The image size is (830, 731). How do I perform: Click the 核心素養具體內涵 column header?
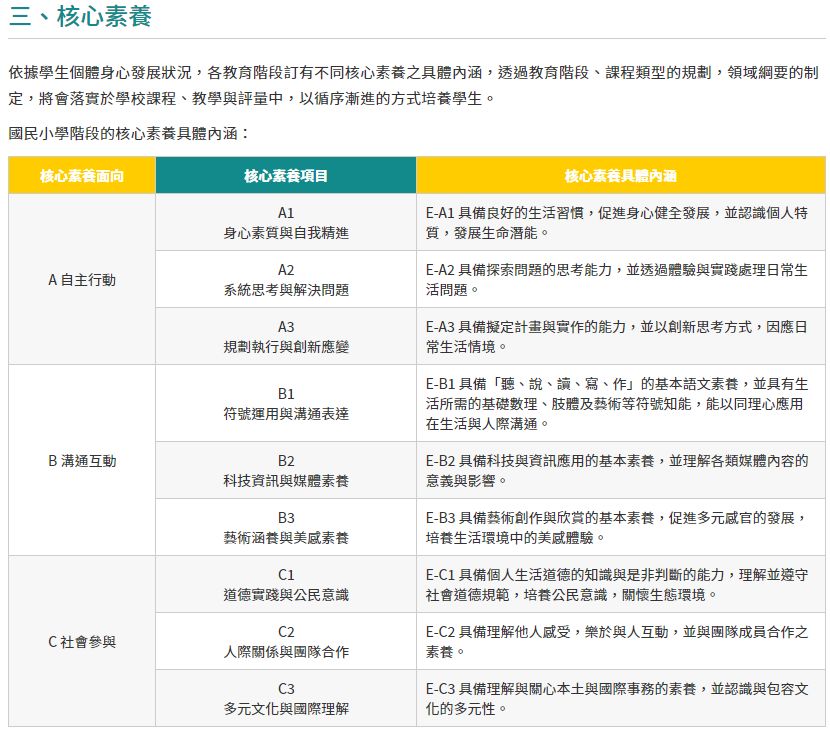620,175
